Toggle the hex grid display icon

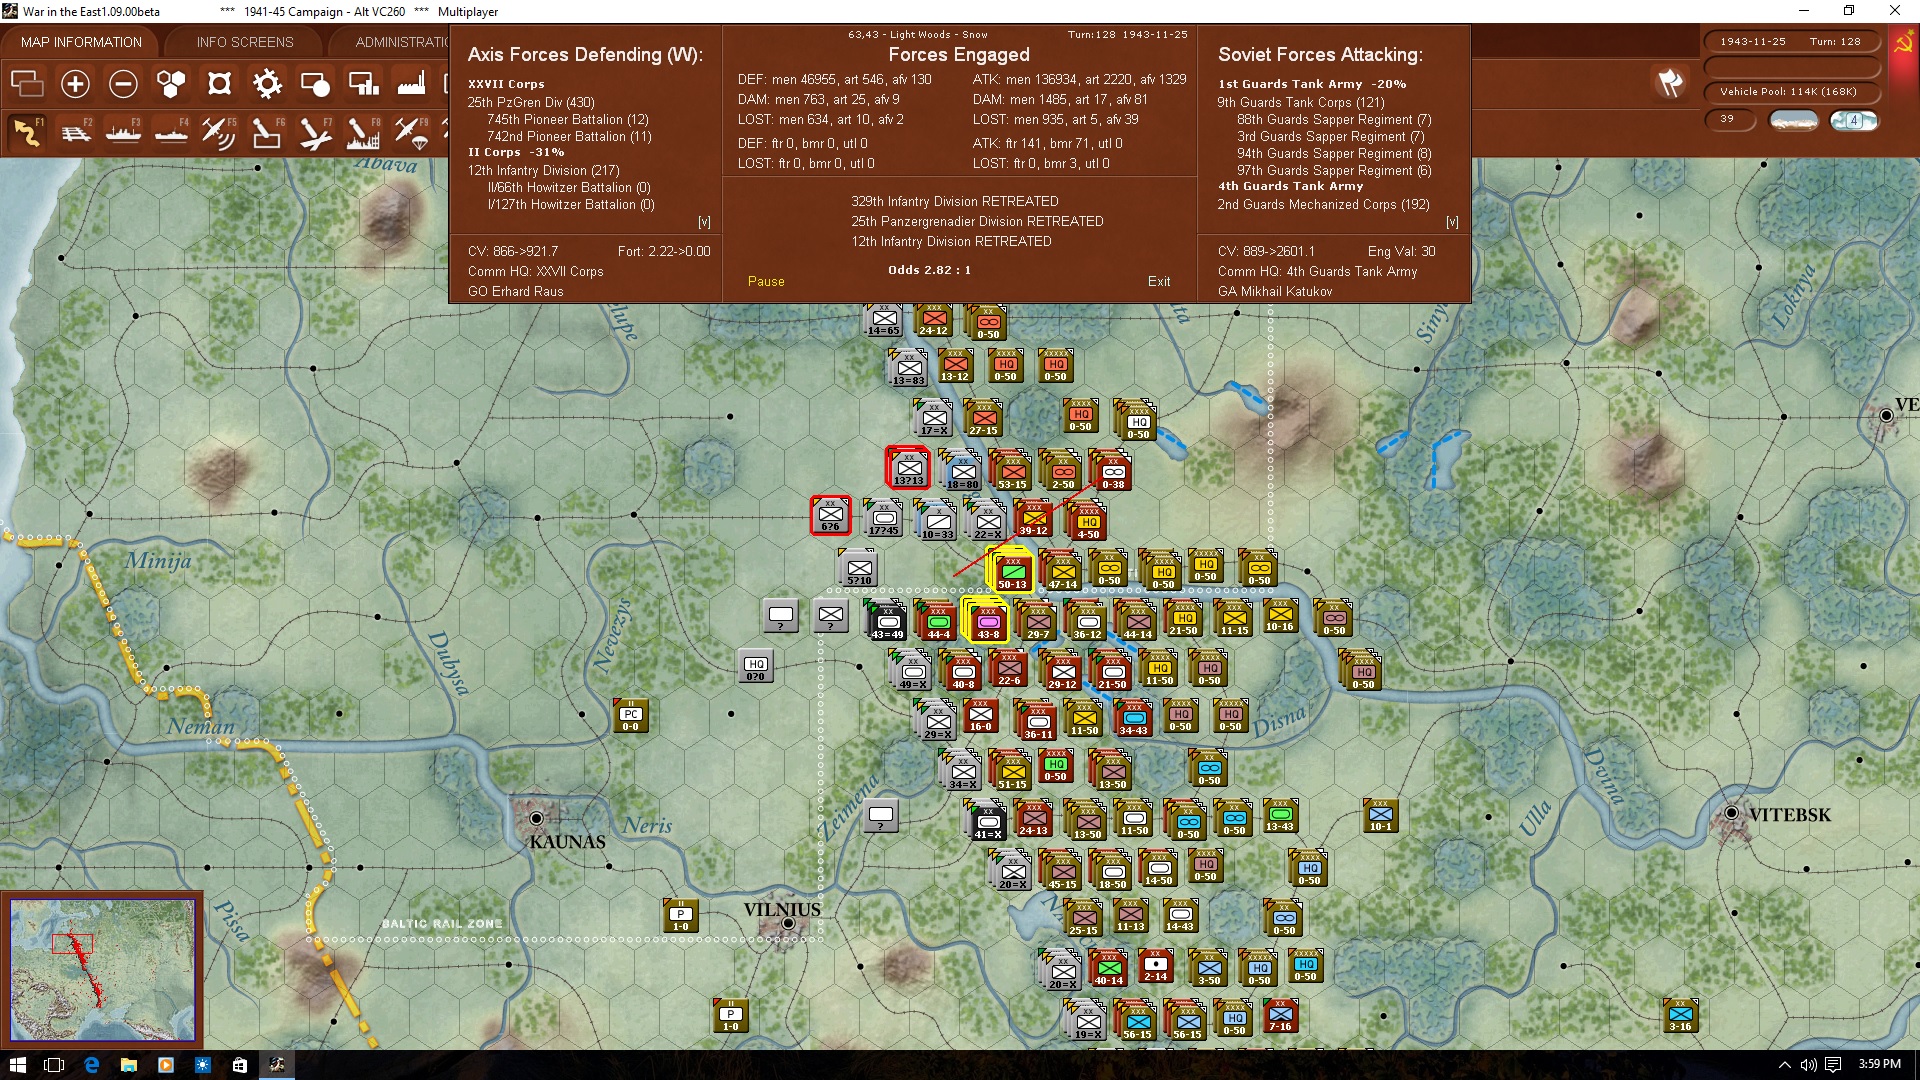[x=171, y=84]
